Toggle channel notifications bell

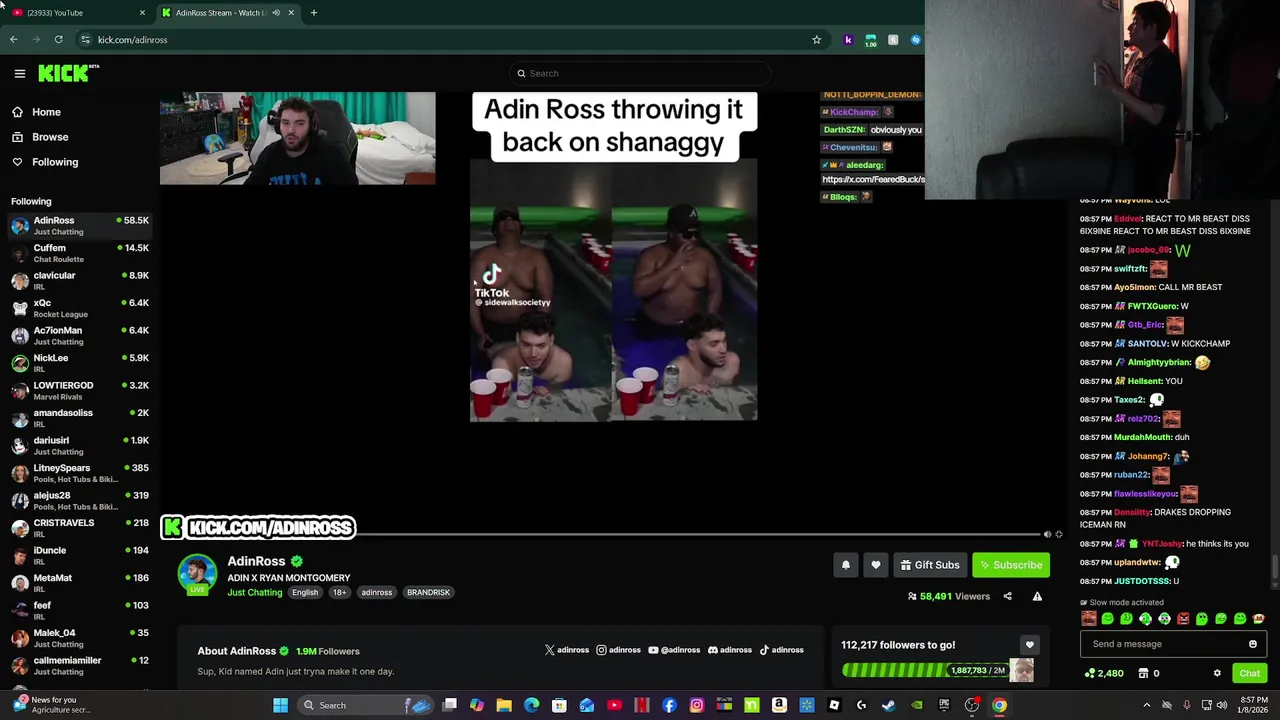846,565
